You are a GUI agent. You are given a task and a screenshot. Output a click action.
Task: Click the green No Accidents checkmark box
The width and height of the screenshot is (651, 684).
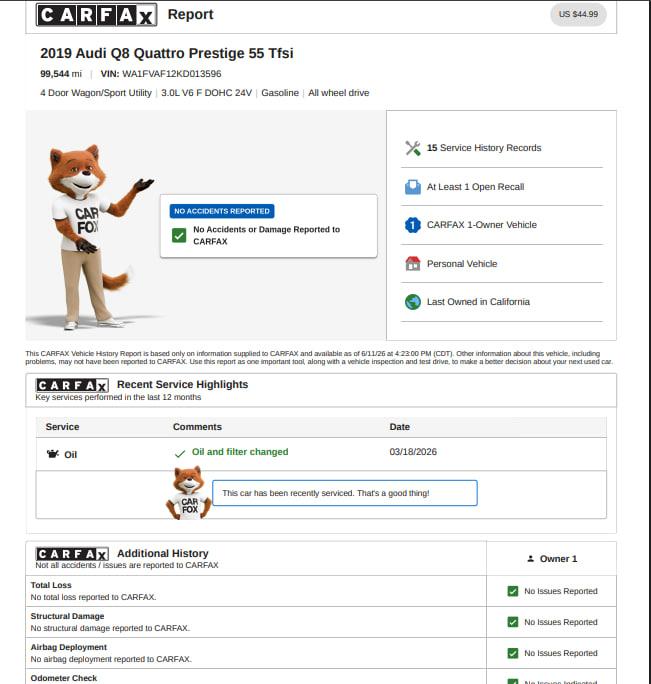pos(179,236)
